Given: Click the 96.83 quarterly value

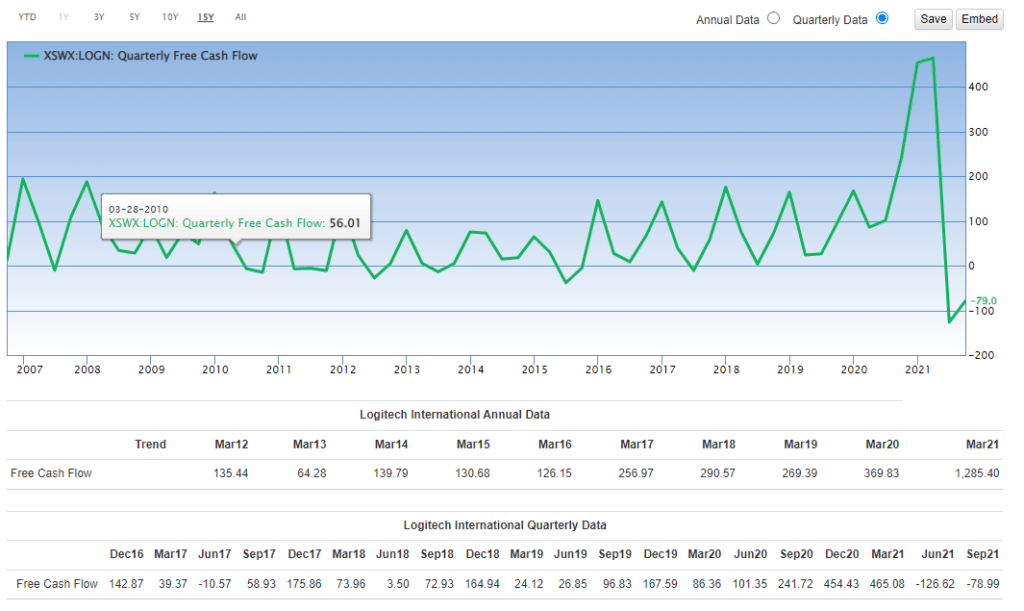Looking at the screenshot, I should tap(617, 584).
